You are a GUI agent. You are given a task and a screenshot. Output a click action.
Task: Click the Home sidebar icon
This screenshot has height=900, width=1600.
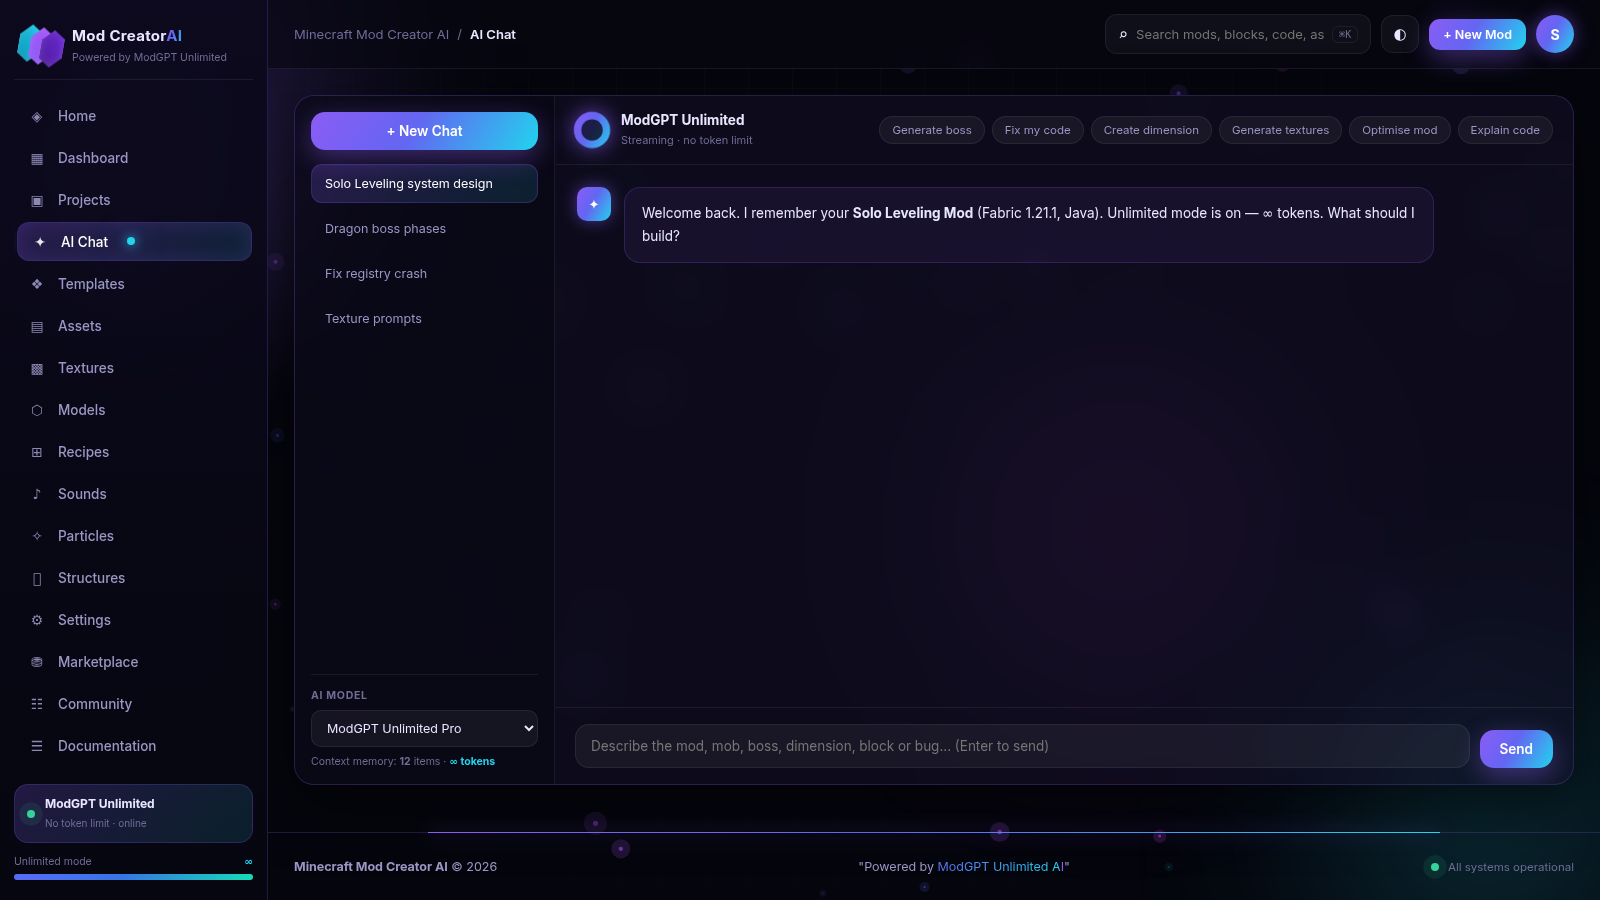click(37, 117)
